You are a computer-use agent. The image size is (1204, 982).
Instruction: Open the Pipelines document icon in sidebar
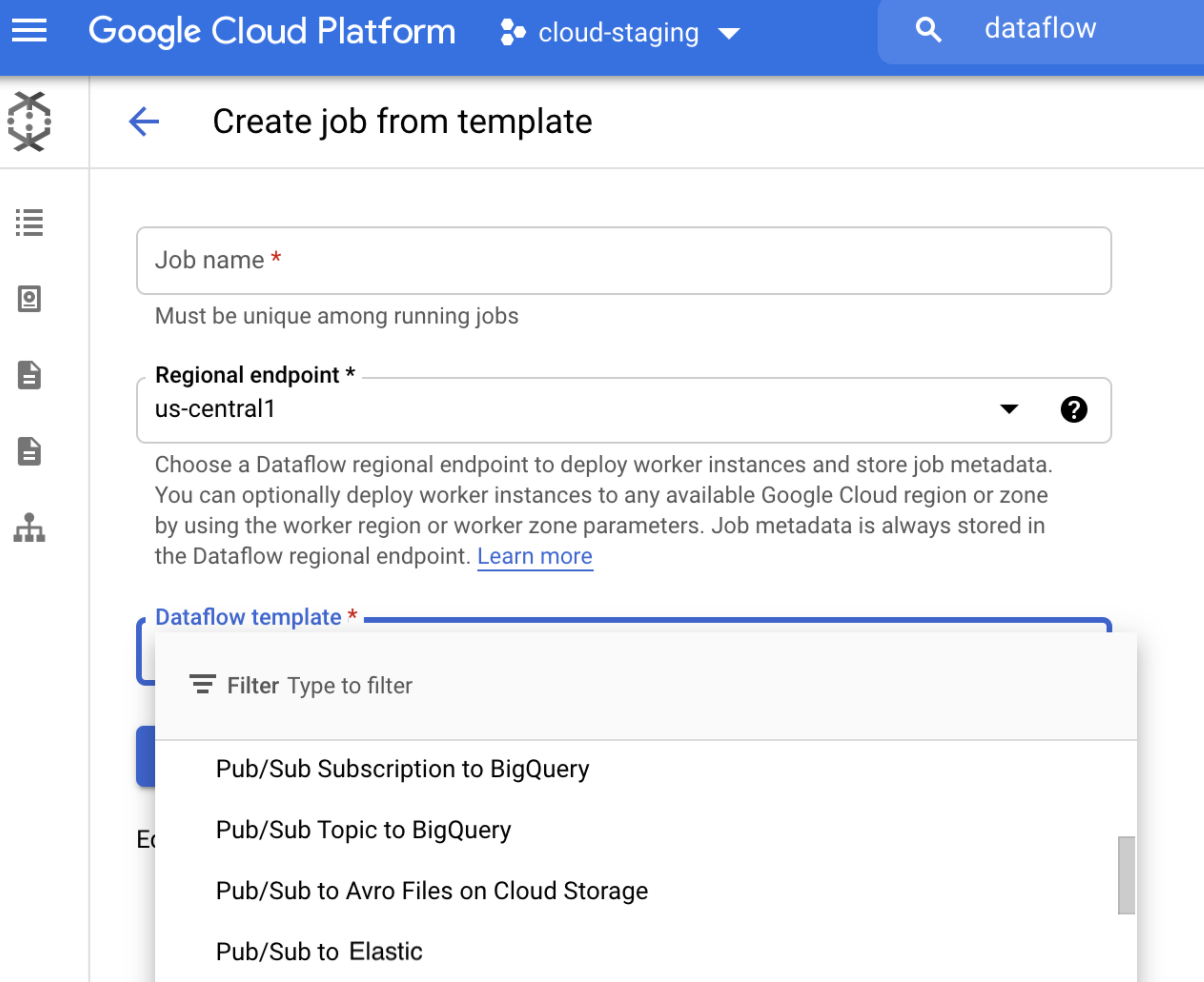click(x=29, y=375)
